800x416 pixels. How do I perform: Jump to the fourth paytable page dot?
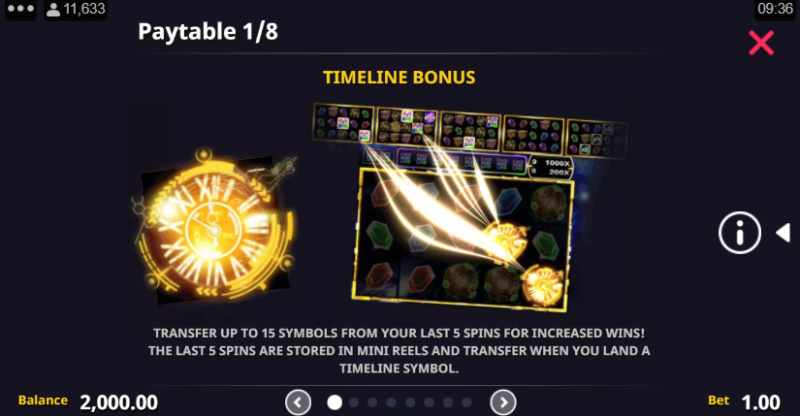coord(391,403)
